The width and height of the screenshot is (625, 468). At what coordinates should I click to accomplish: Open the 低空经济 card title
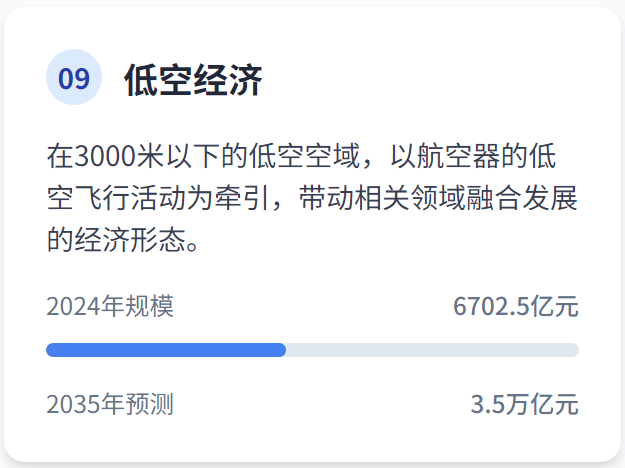pyautogui.click(x=193, y=80)
